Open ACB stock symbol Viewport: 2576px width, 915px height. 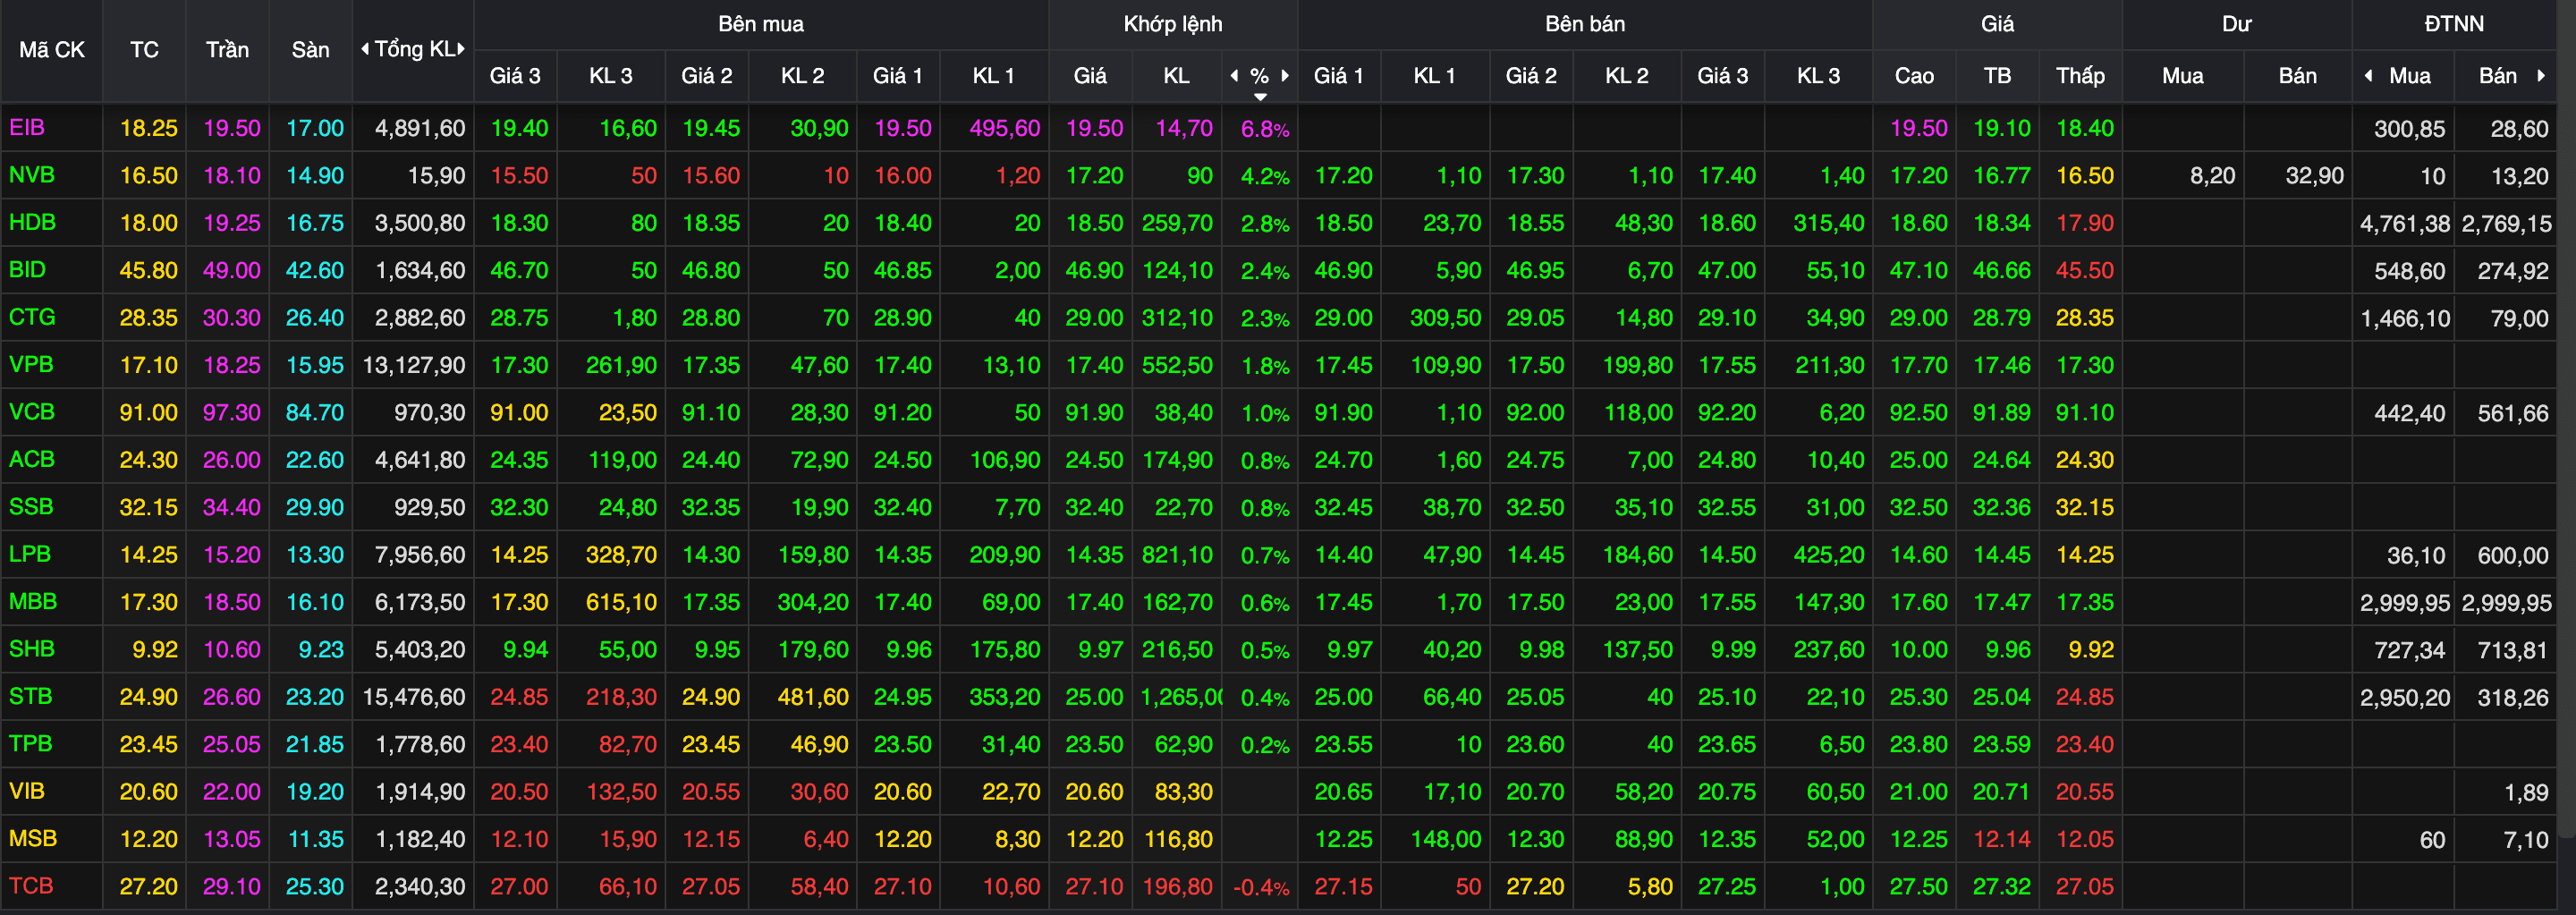[x=31, y=459]
